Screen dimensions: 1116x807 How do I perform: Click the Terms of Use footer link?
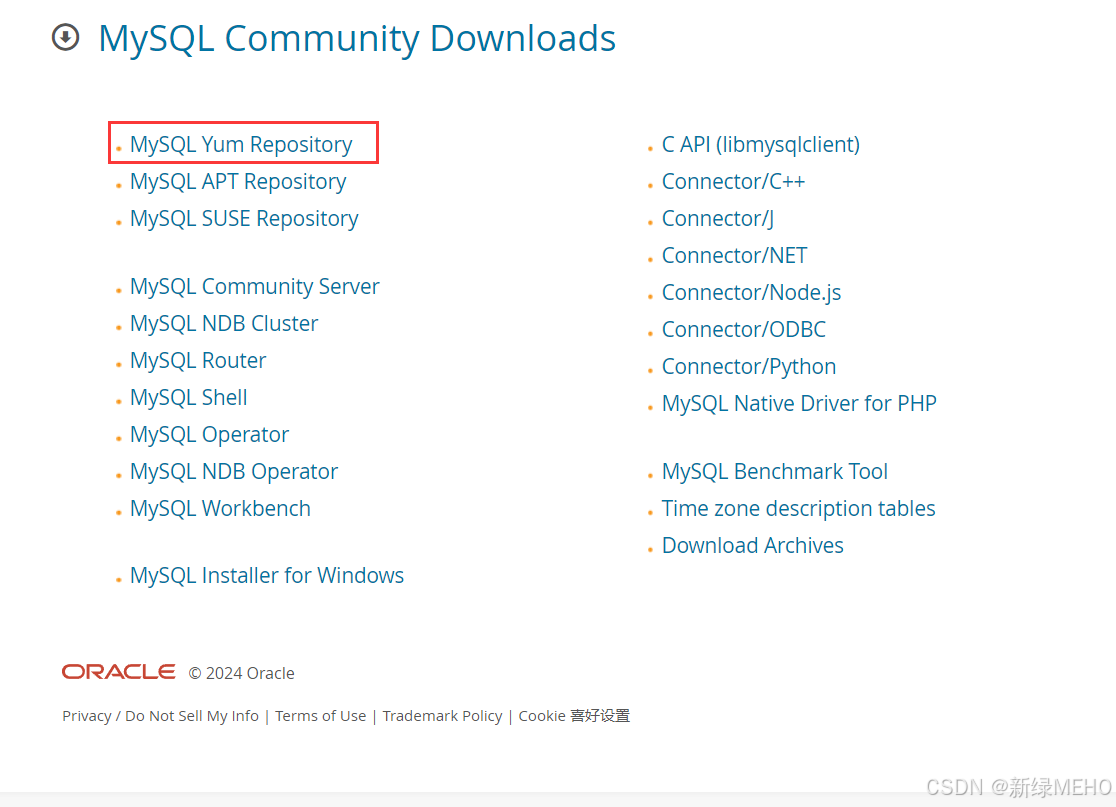click(320, 716)
